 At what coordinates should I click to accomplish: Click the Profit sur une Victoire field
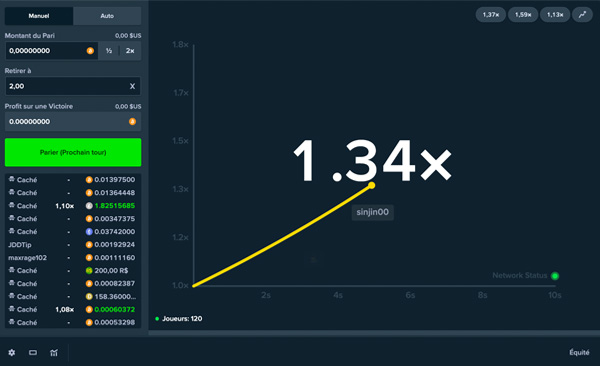[73, 121]
